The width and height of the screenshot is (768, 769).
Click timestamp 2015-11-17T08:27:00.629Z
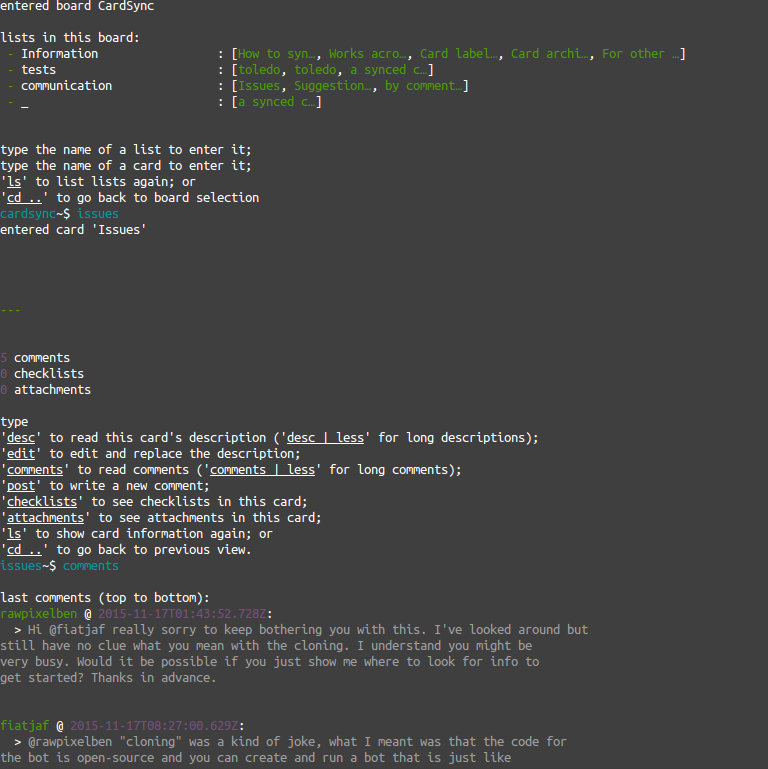[x=154, y=726]
